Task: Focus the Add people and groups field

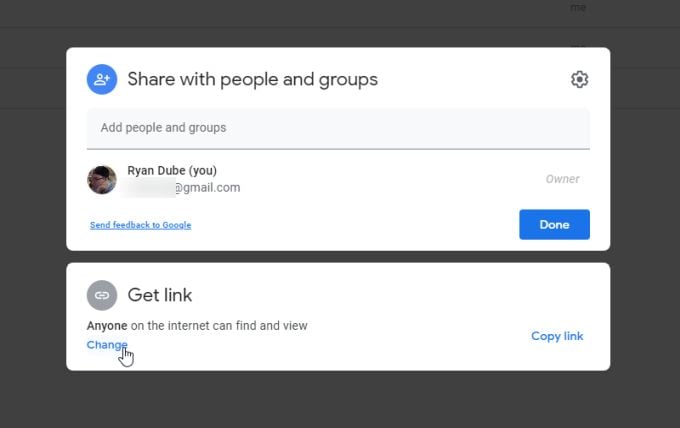Action: 338,128
